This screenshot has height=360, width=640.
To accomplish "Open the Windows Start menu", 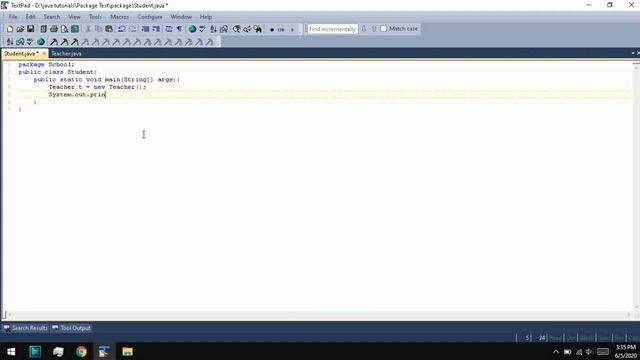I will (11, 351).
